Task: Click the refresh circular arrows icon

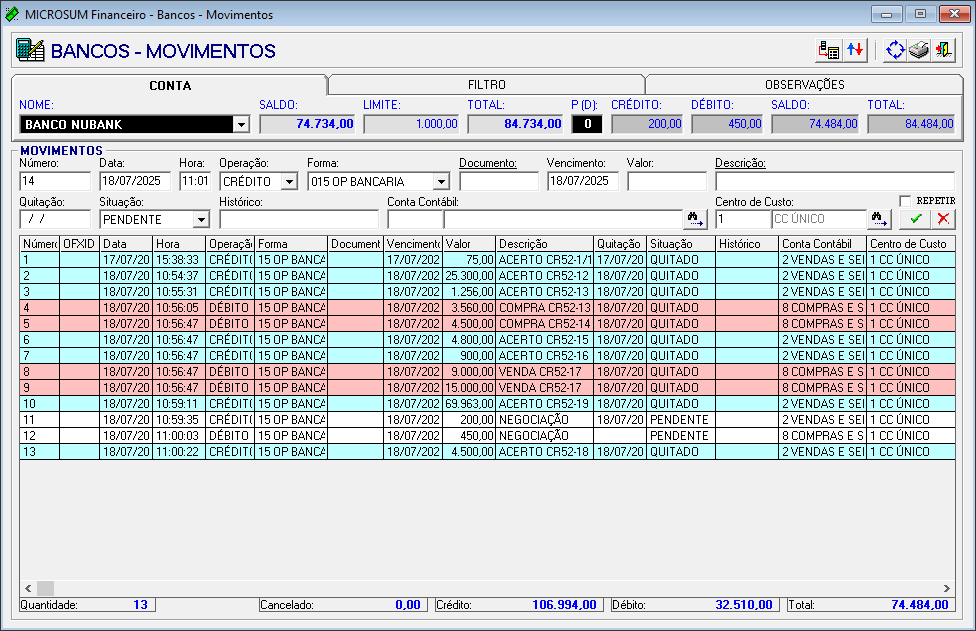Action: click(895, 50)
